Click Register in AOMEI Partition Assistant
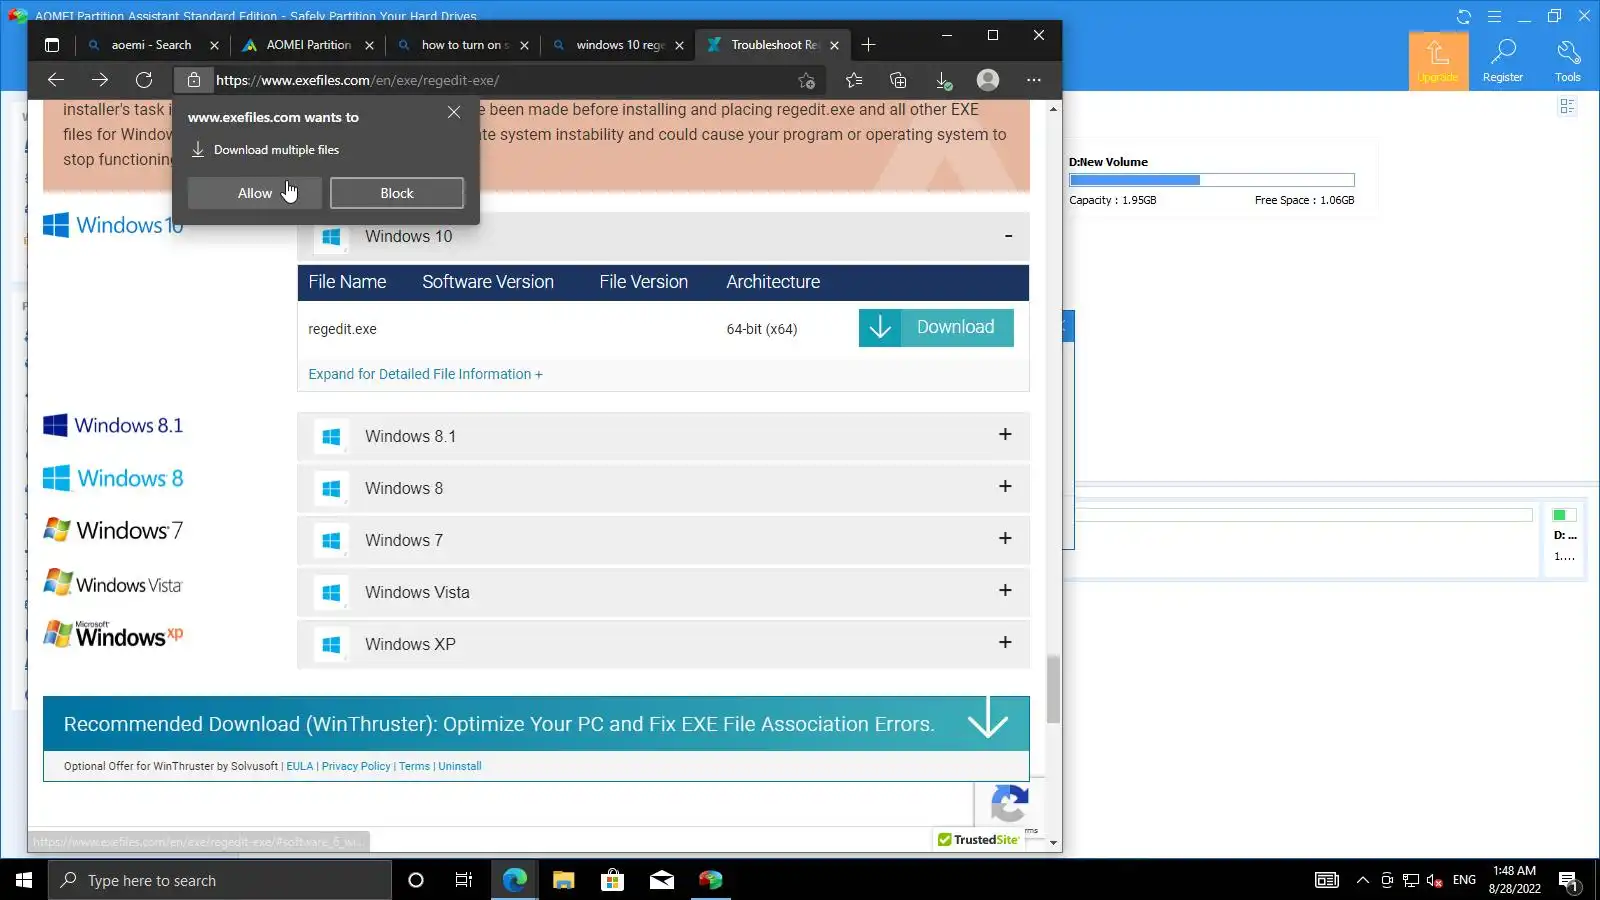1600x900 pixels. 1503,61
